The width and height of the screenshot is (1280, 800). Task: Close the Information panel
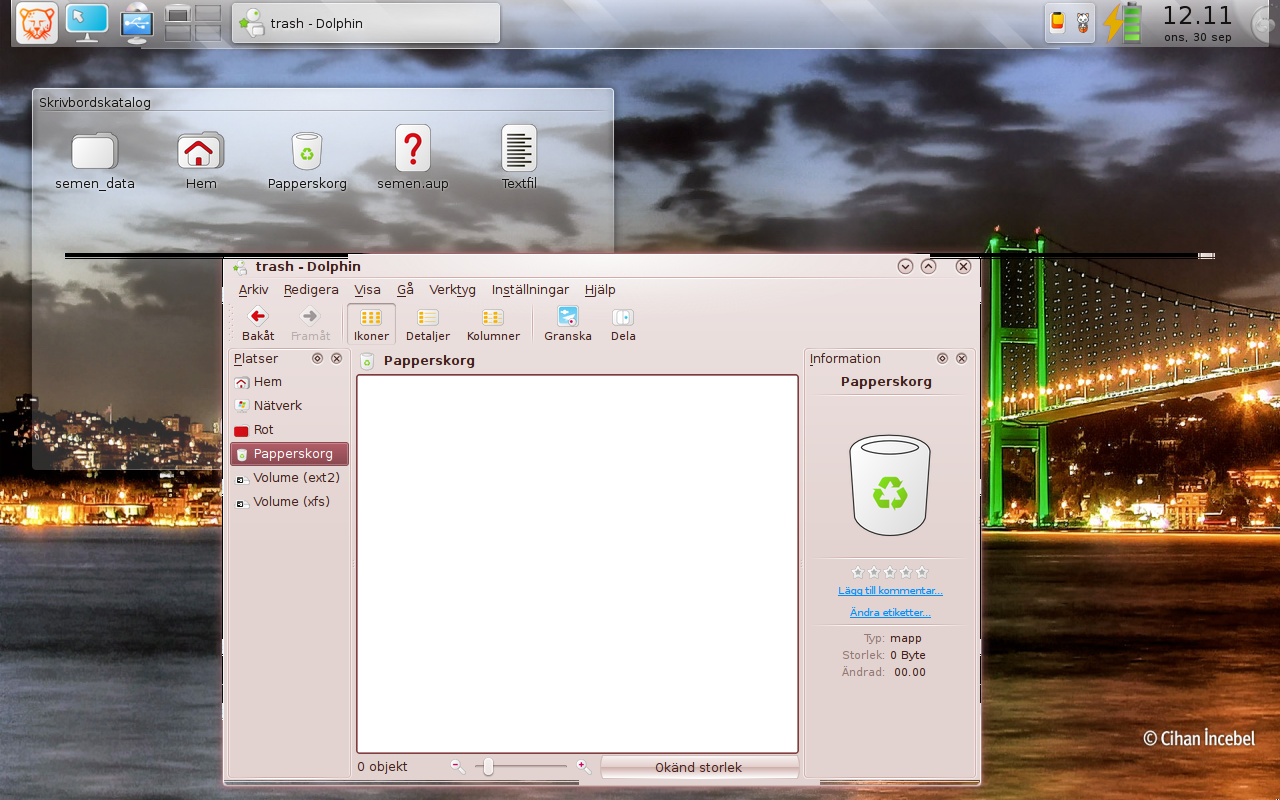(961, 359)
